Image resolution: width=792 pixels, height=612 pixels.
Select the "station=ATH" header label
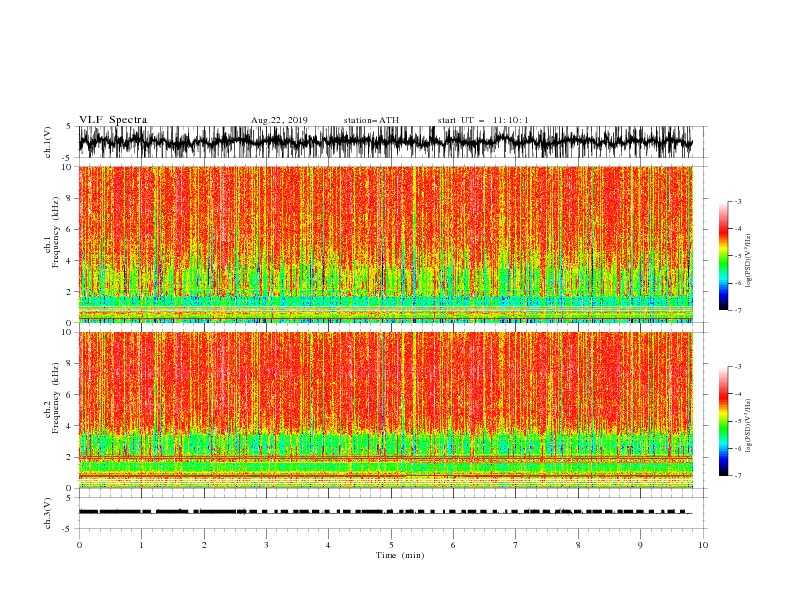(371, 120)
